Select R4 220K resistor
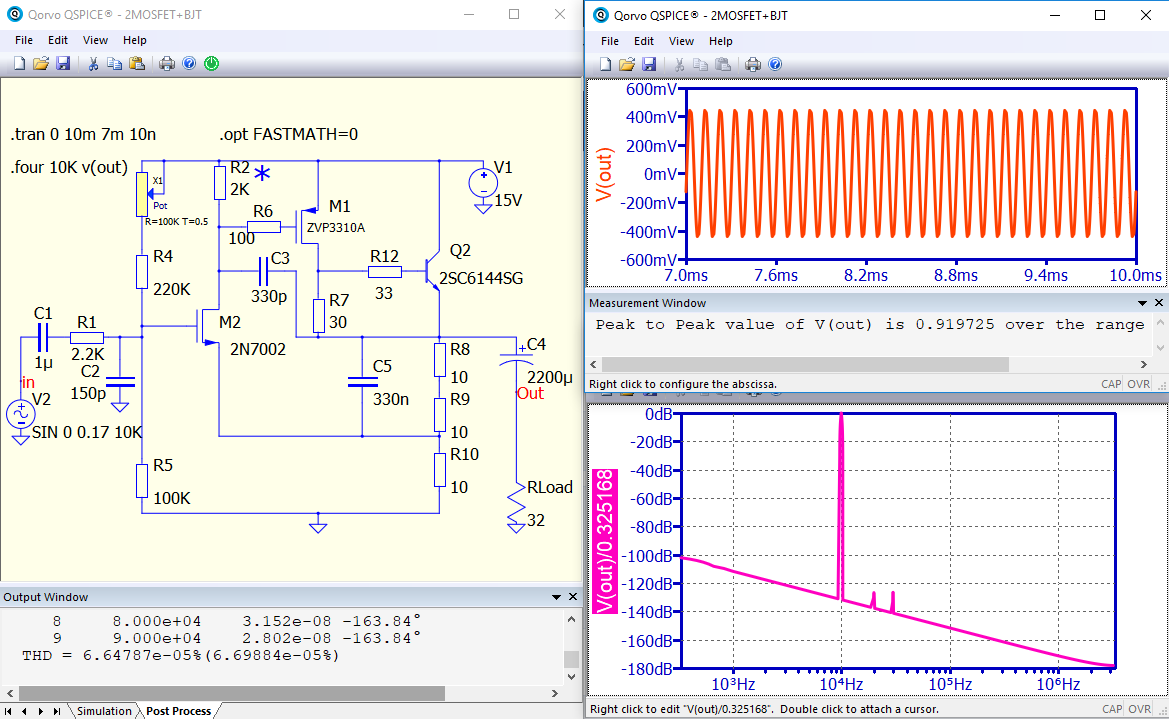Screen dimensions: 1169x719 [x=142, y=271]
